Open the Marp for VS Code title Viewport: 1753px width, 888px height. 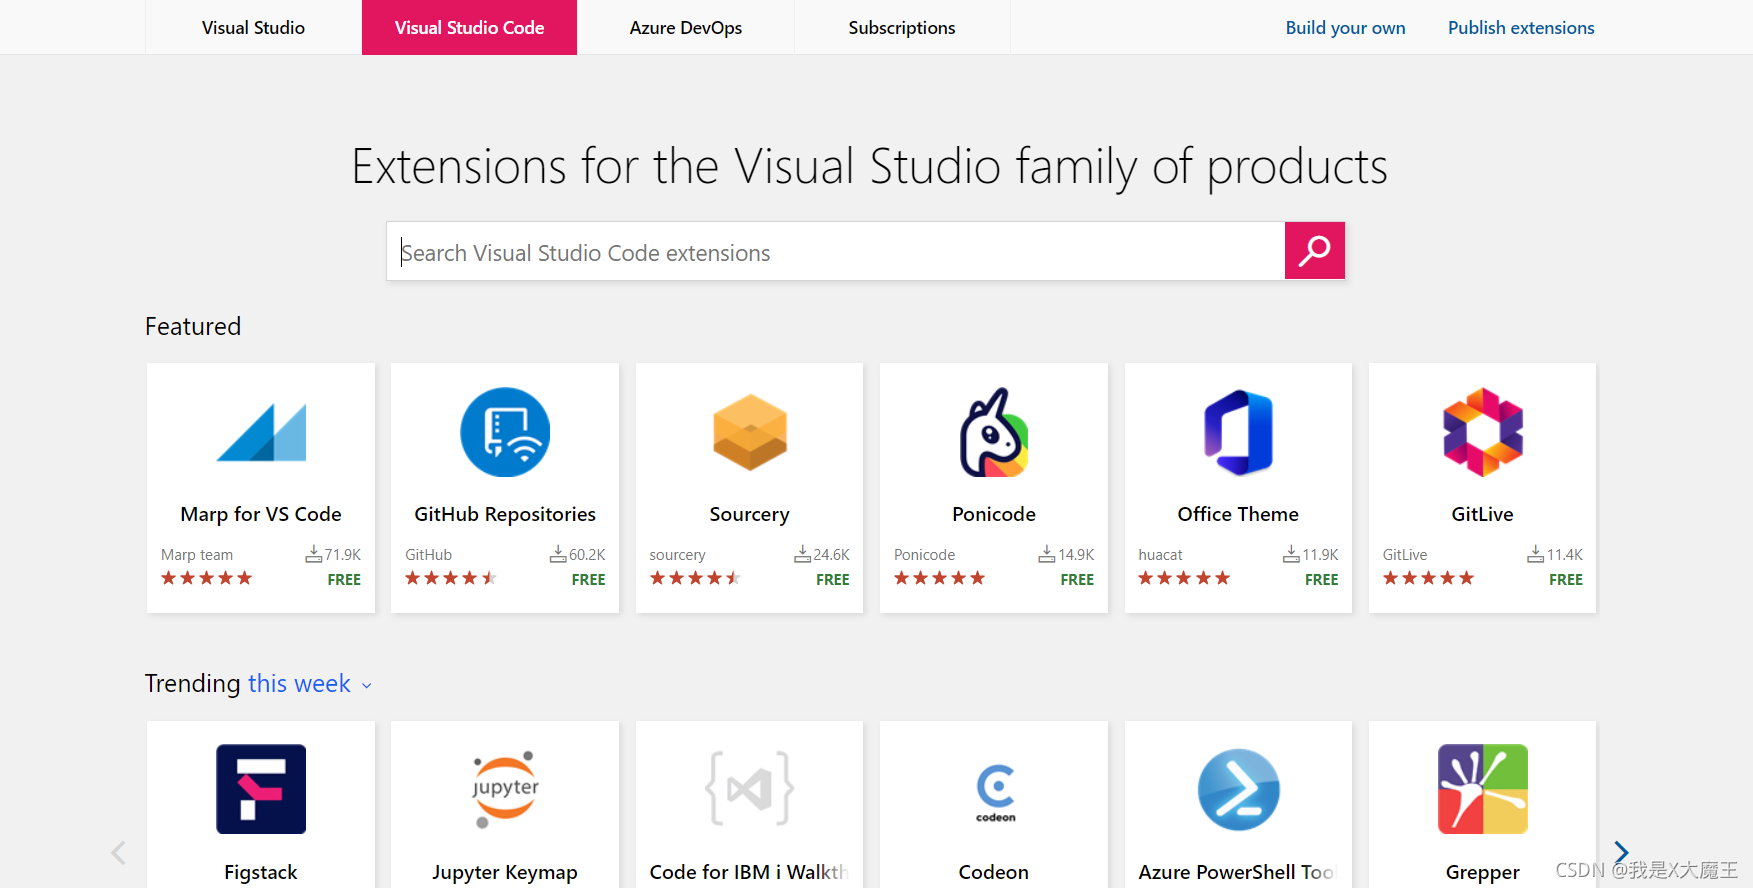point(261,514)
